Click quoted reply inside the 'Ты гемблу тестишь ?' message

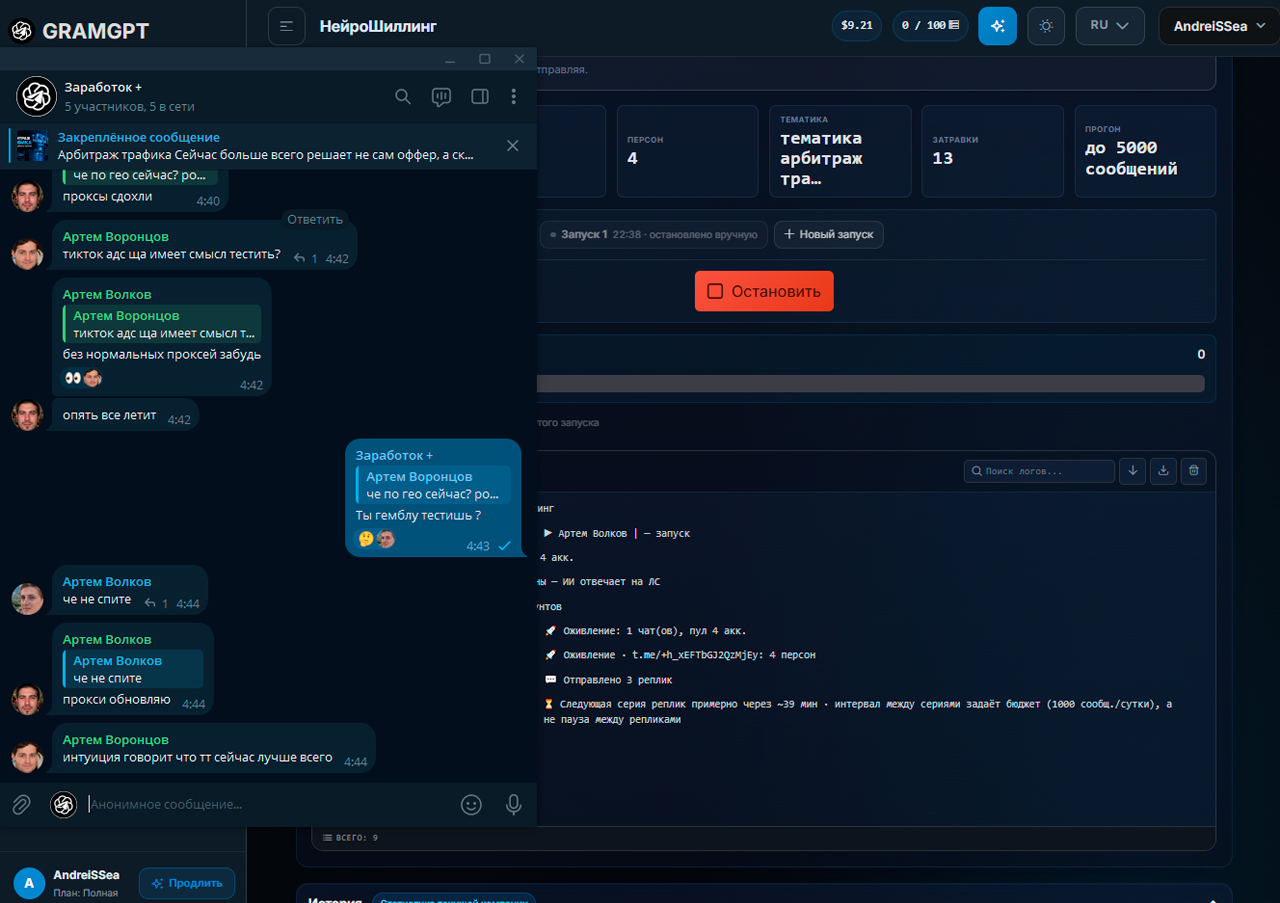tap(433, 485)
